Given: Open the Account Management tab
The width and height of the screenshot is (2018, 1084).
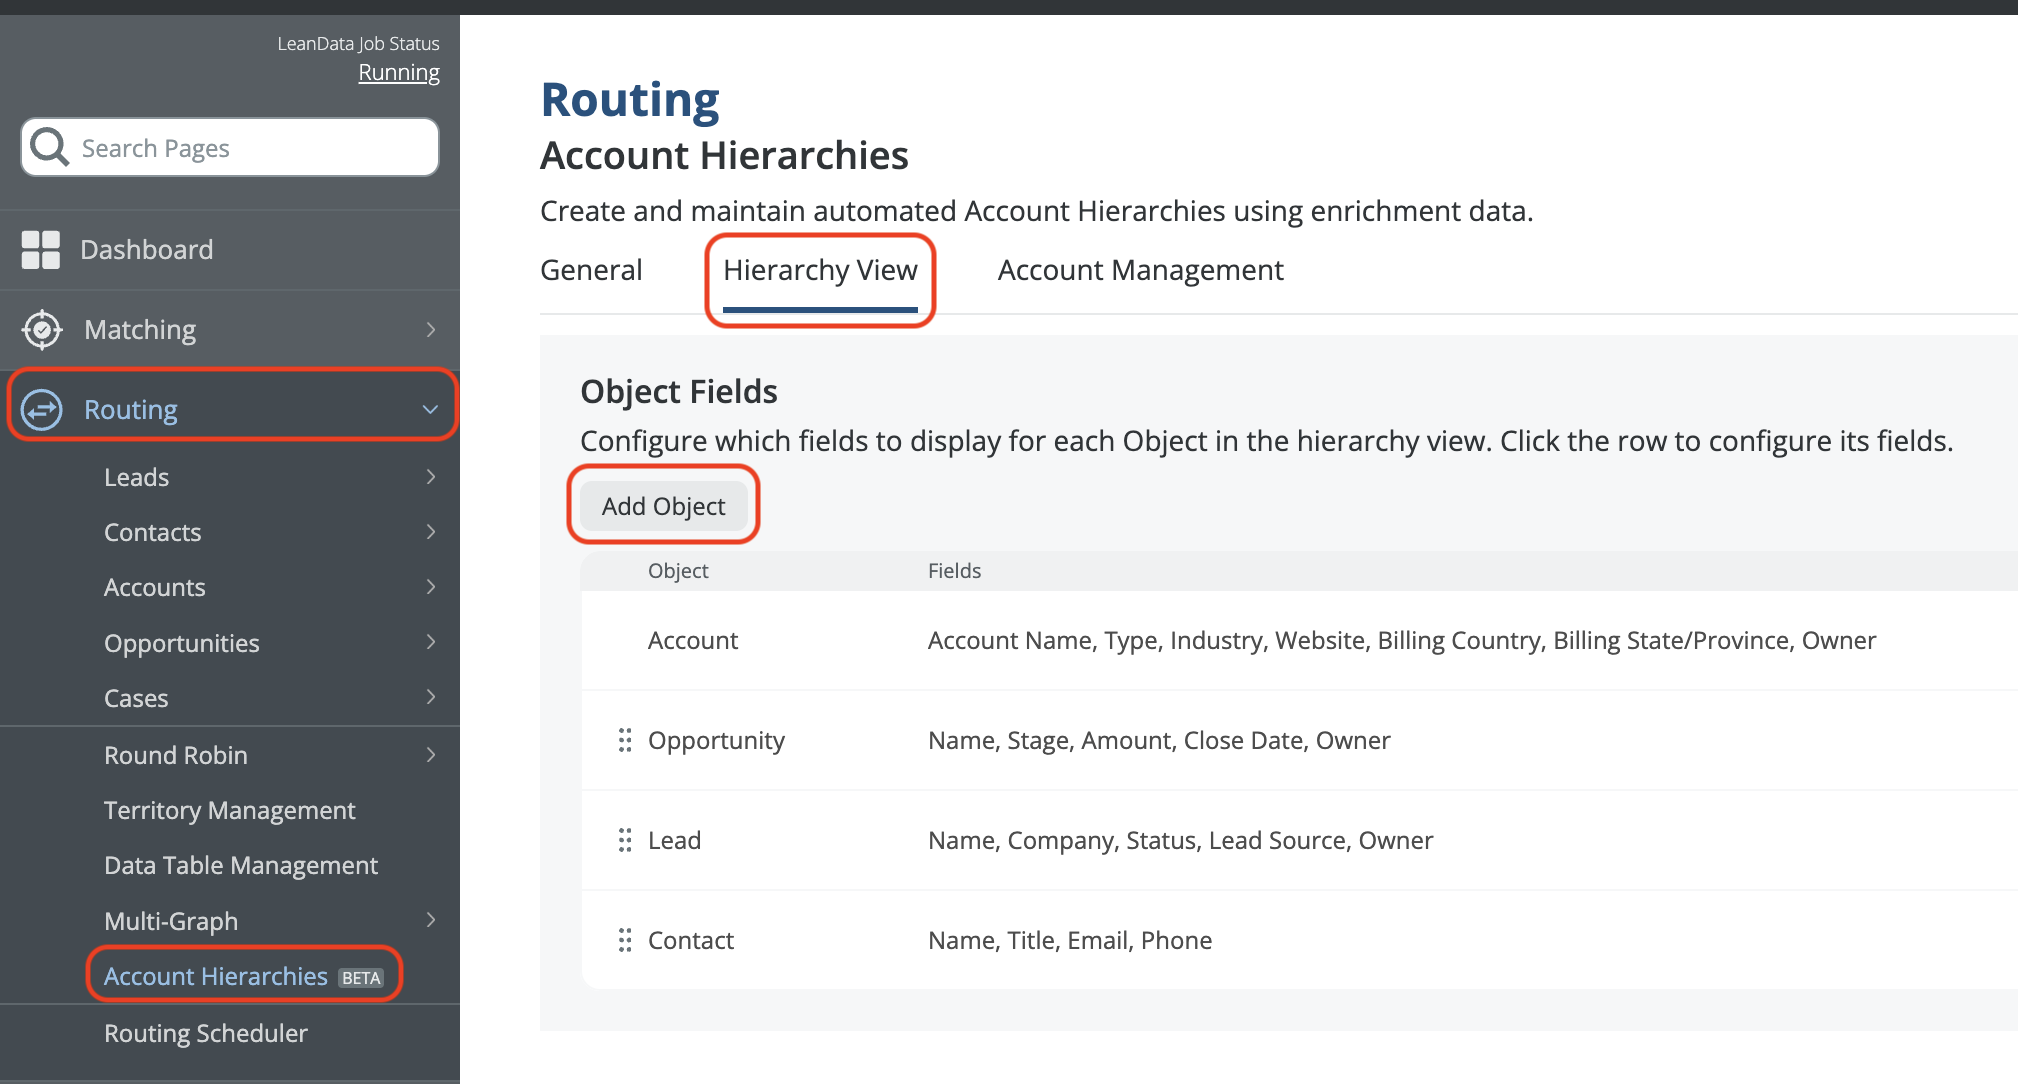Looking at the screenshot, I should (1140, 270).
